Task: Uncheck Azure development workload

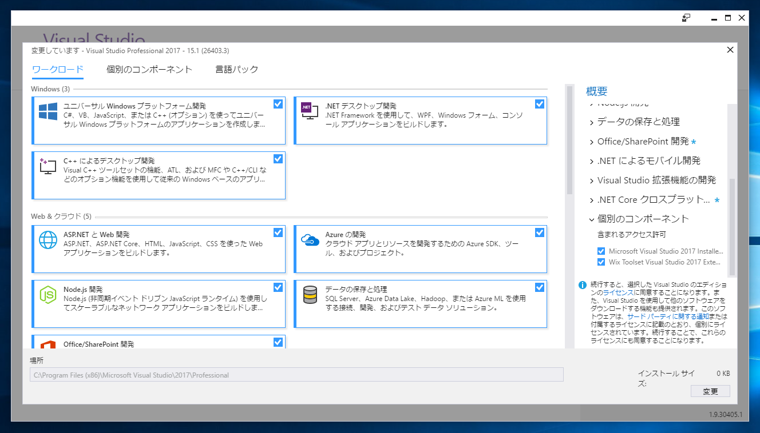Action: 539,233
